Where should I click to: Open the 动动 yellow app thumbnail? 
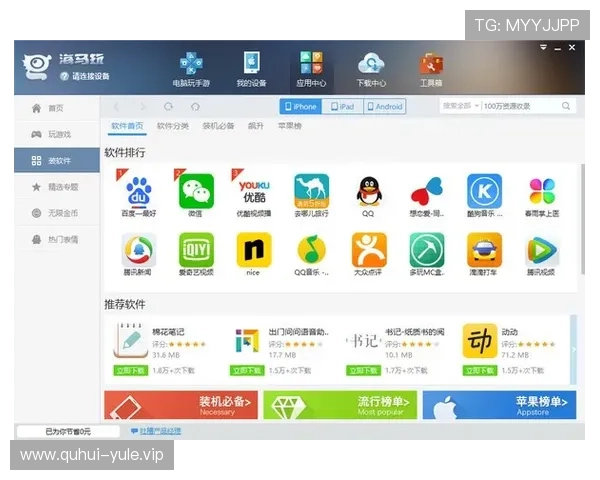[479, 340]
